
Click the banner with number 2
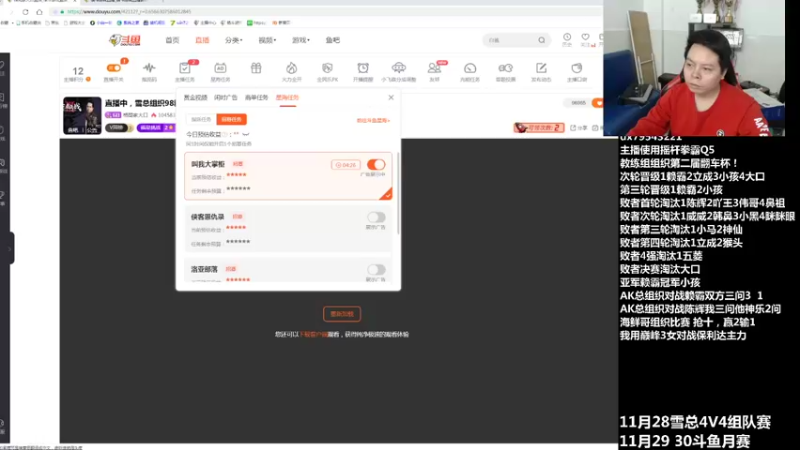tap(539, 128)
